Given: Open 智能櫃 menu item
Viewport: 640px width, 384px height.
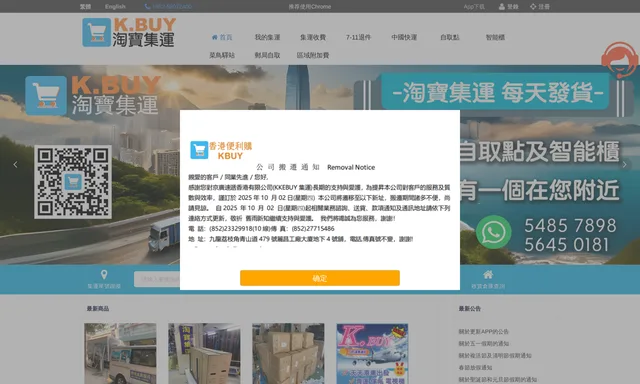Looking at the screenshot, I should click(x=495, y=37).
